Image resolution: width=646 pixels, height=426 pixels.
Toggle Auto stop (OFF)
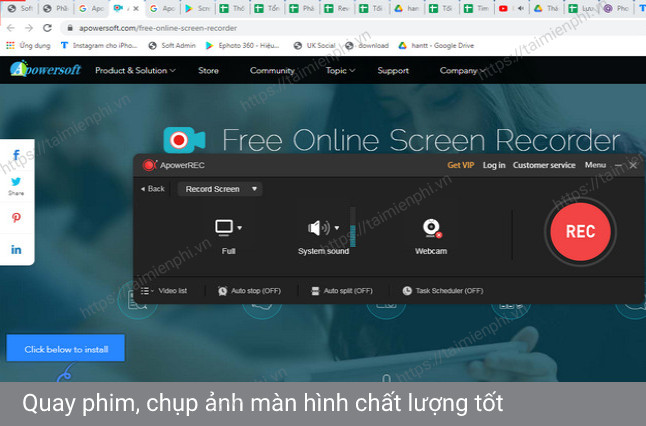tap(249, 291)
